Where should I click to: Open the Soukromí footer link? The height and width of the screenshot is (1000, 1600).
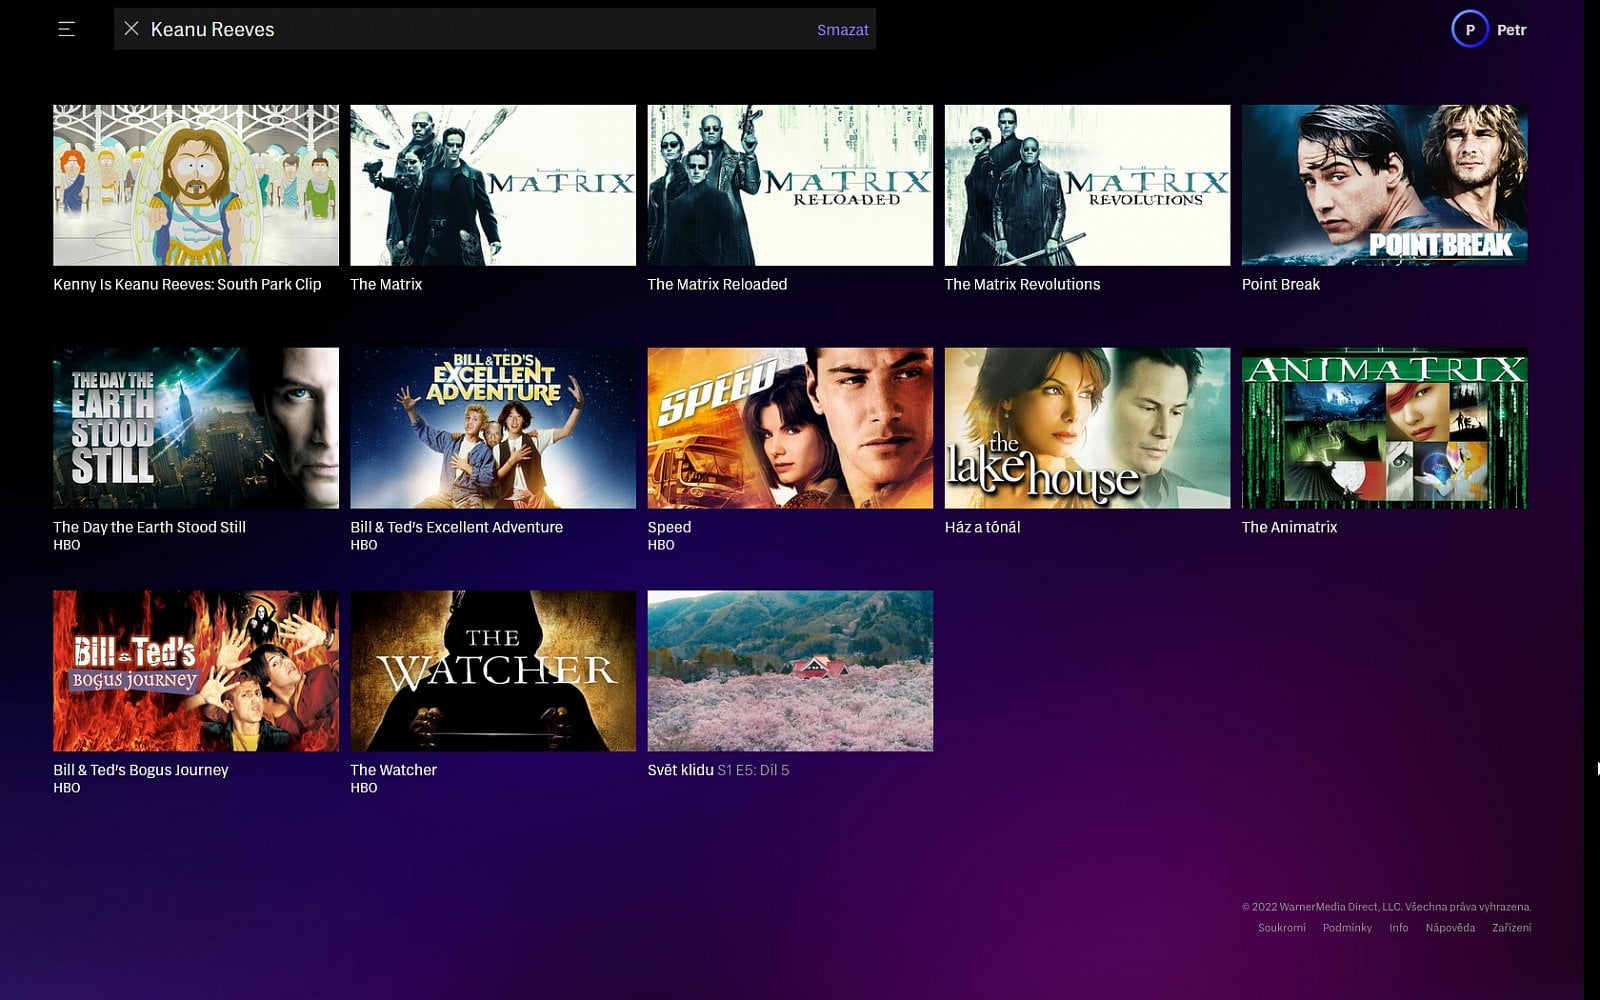1281,928
